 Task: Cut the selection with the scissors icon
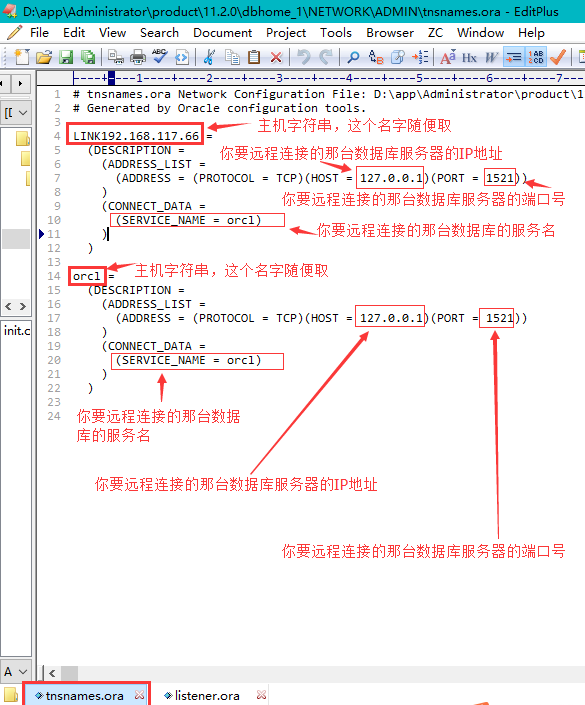tap(209, 57)
